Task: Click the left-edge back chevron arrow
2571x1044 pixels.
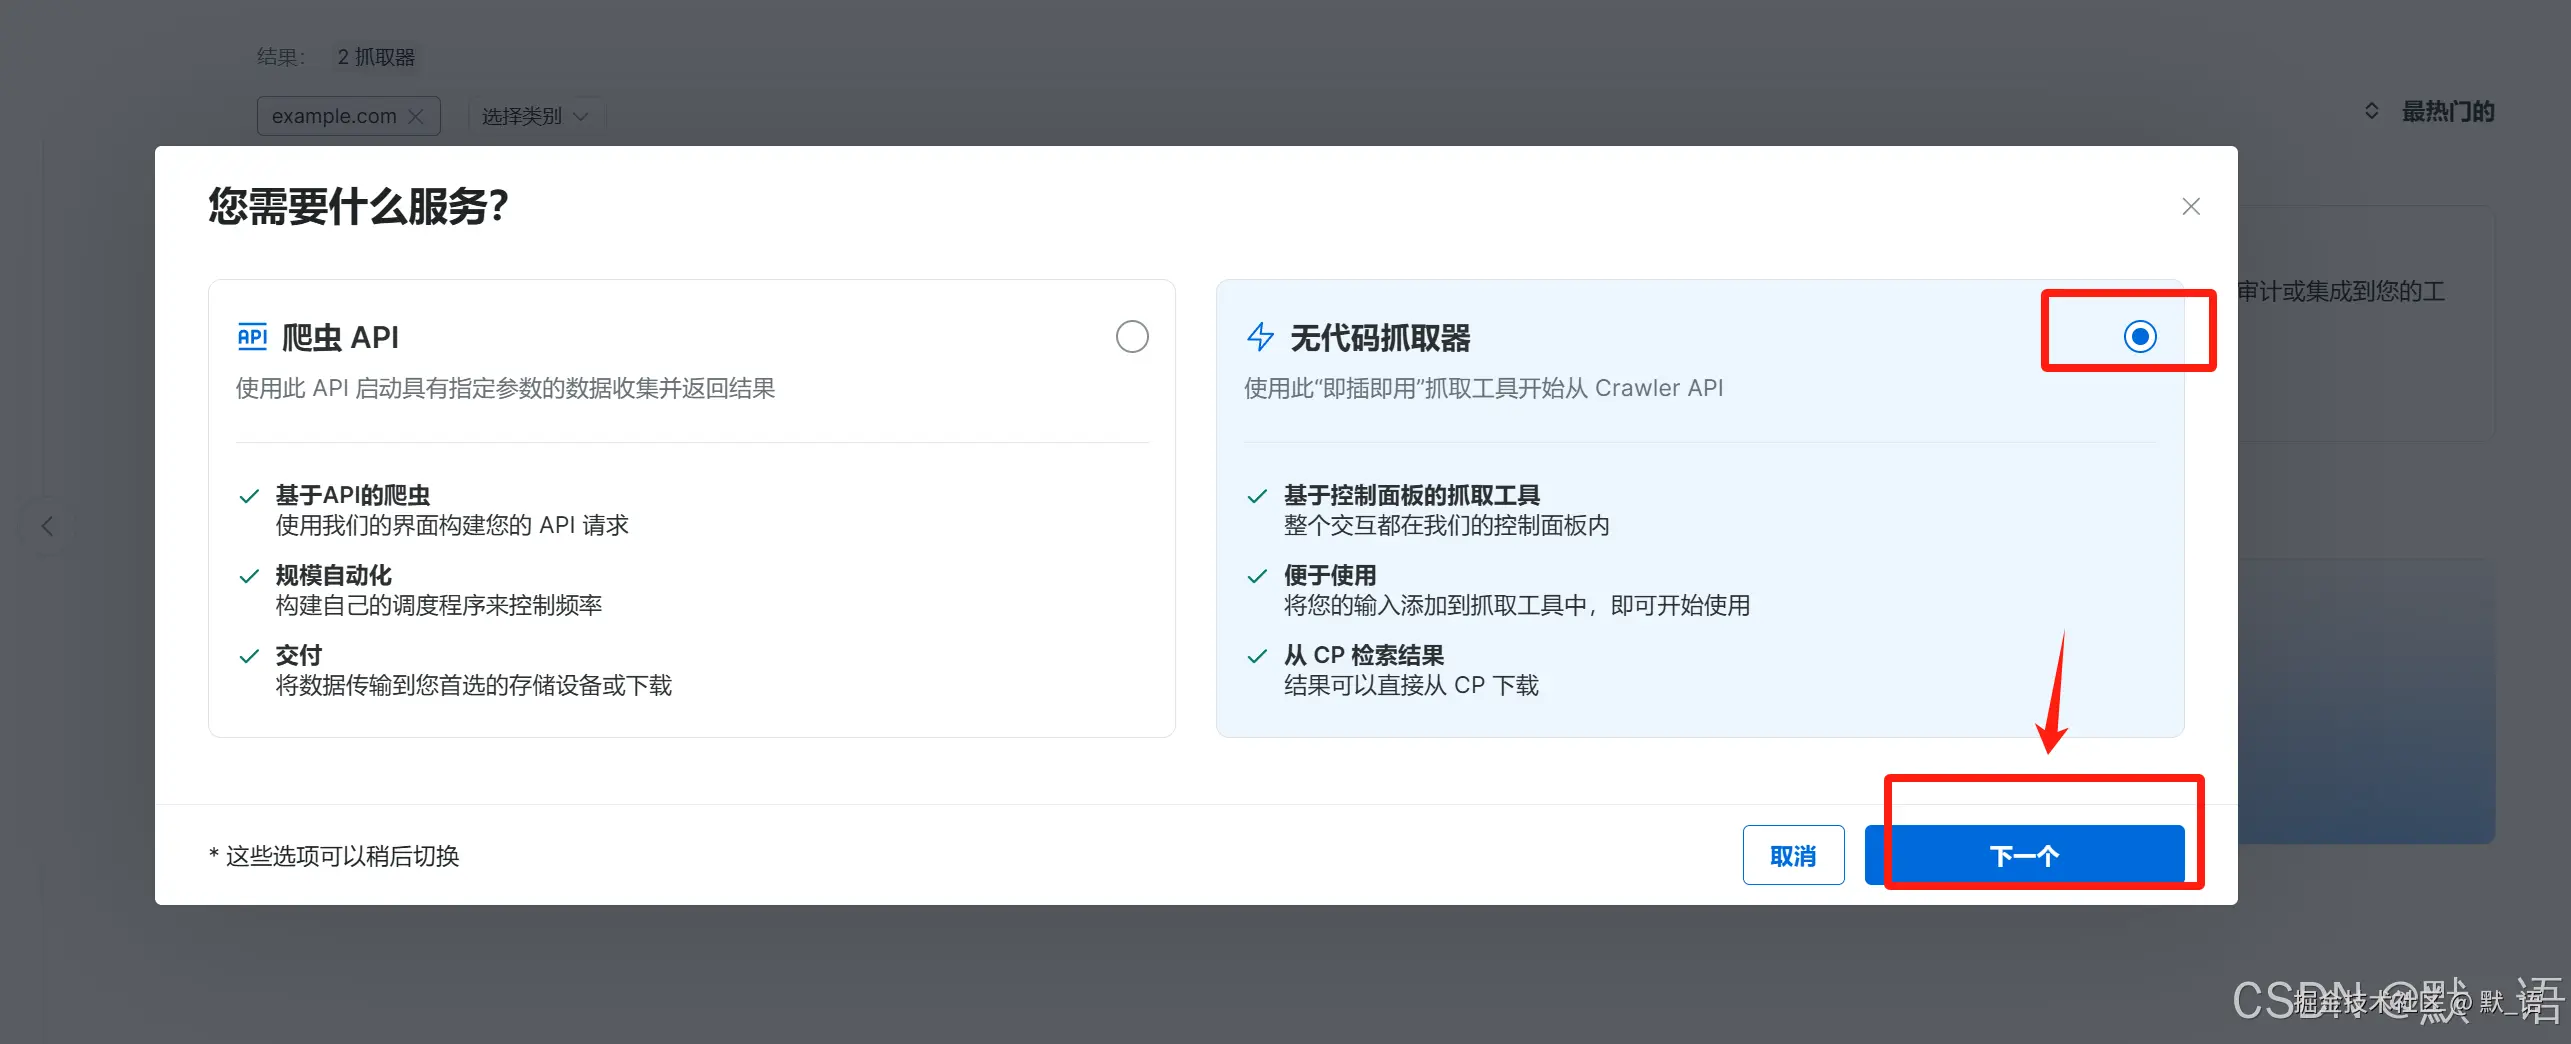Action: [x=47, y=525]
